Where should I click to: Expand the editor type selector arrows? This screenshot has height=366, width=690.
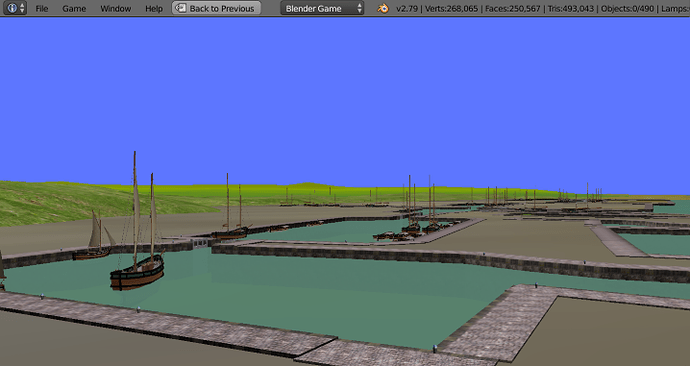coord(22,8)
